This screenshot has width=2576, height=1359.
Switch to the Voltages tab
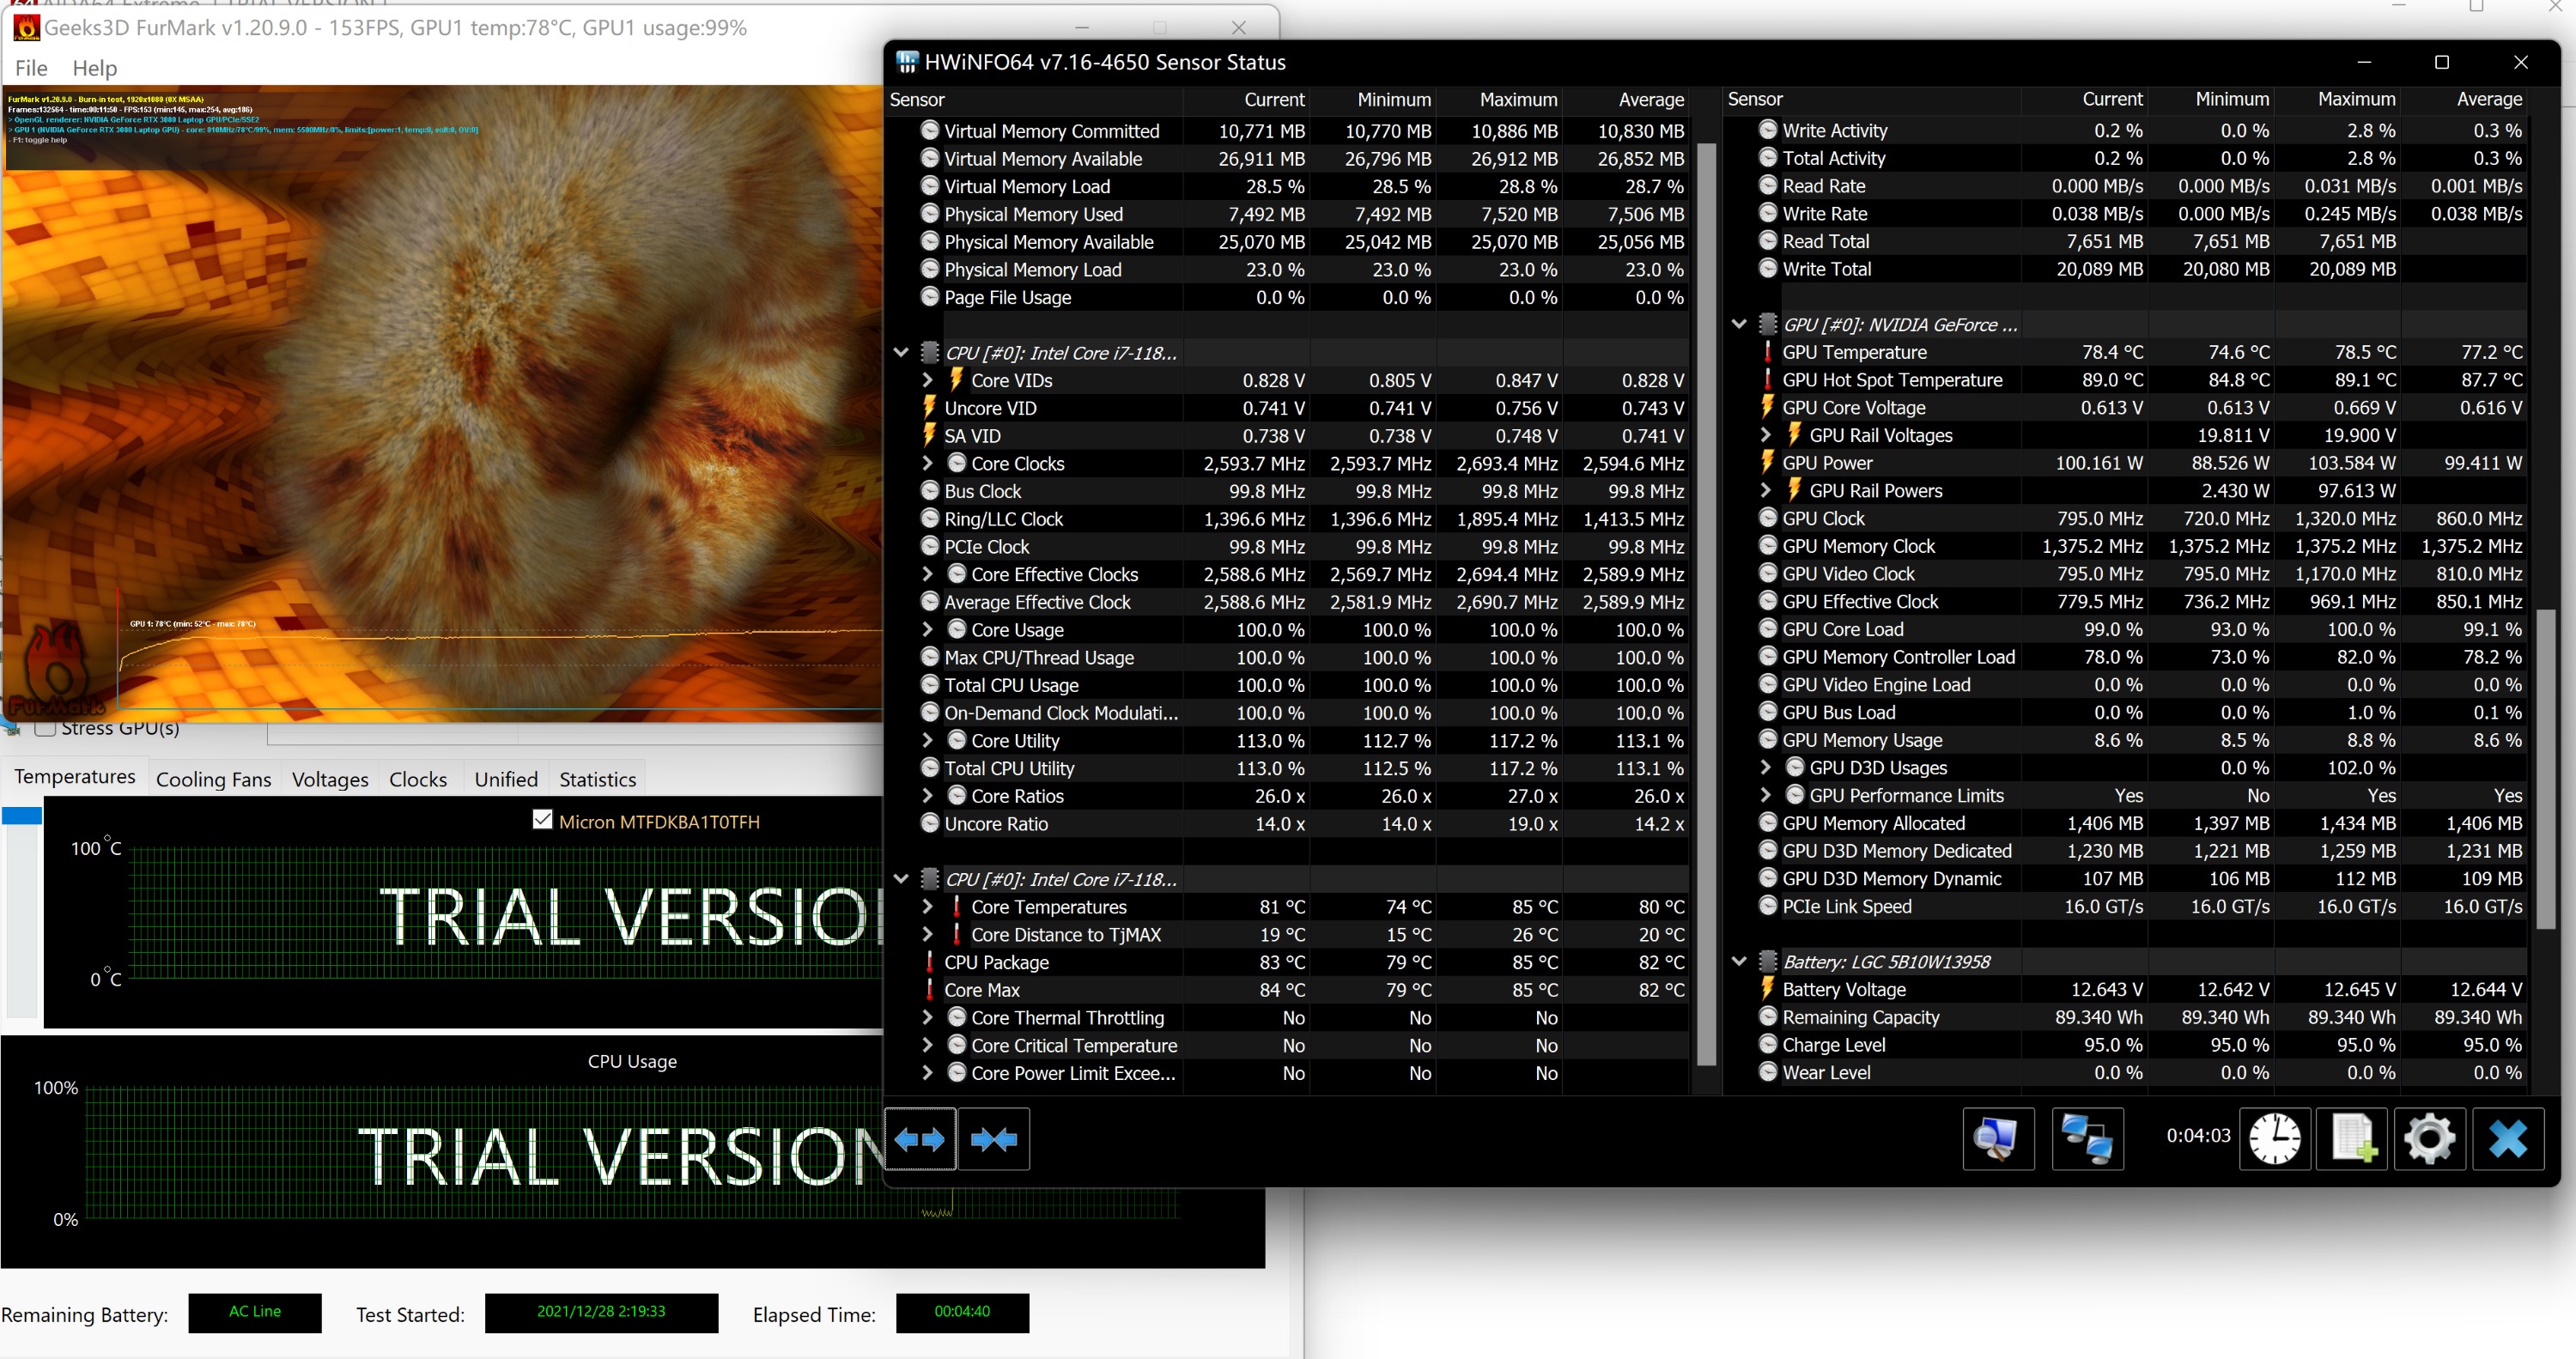coord(330,778)
